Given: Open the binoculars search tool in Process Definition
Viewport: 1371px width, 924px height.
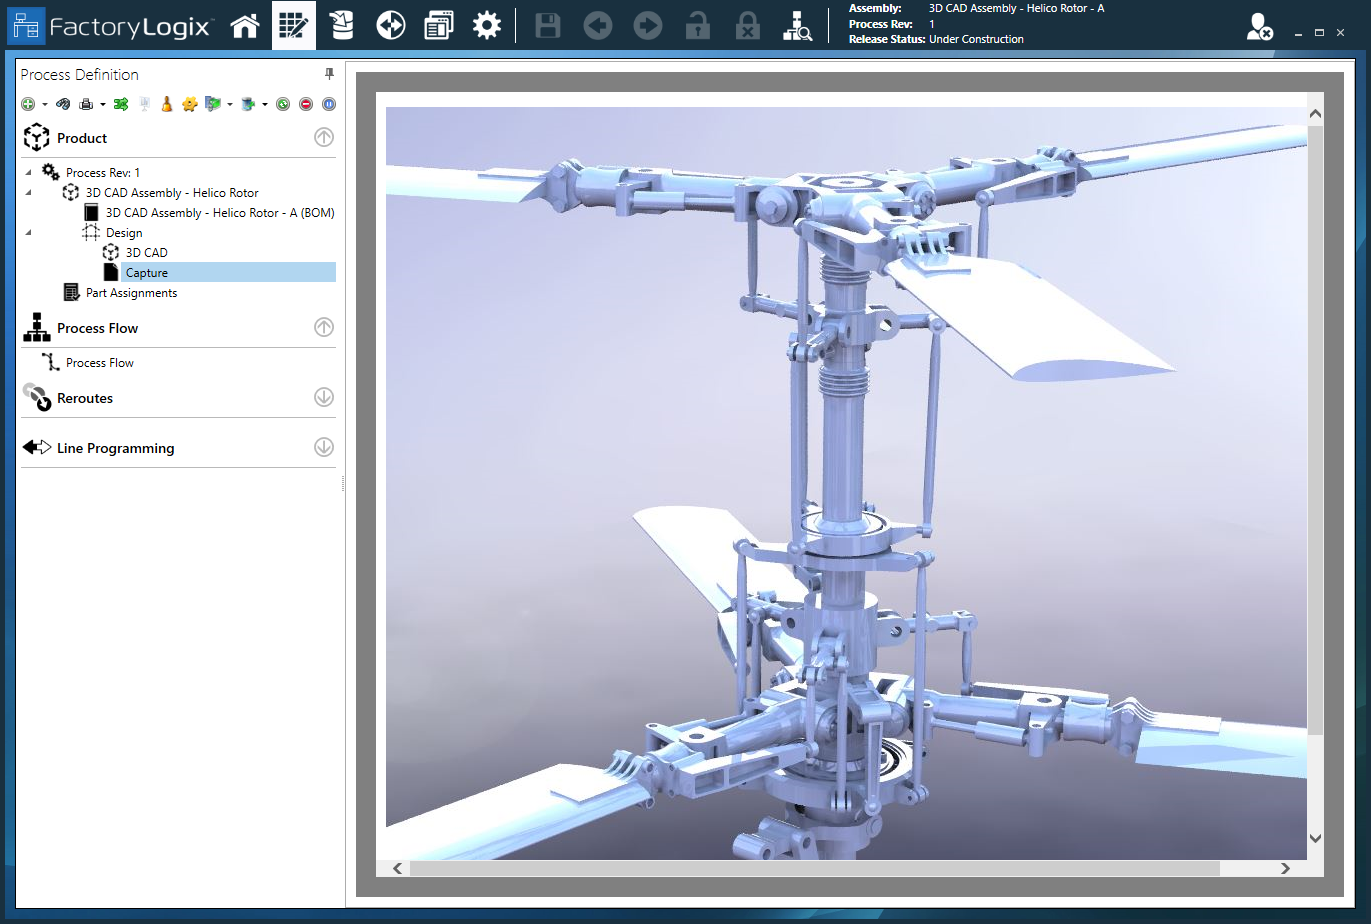Looking at the screenshot, I should [63, 103].
